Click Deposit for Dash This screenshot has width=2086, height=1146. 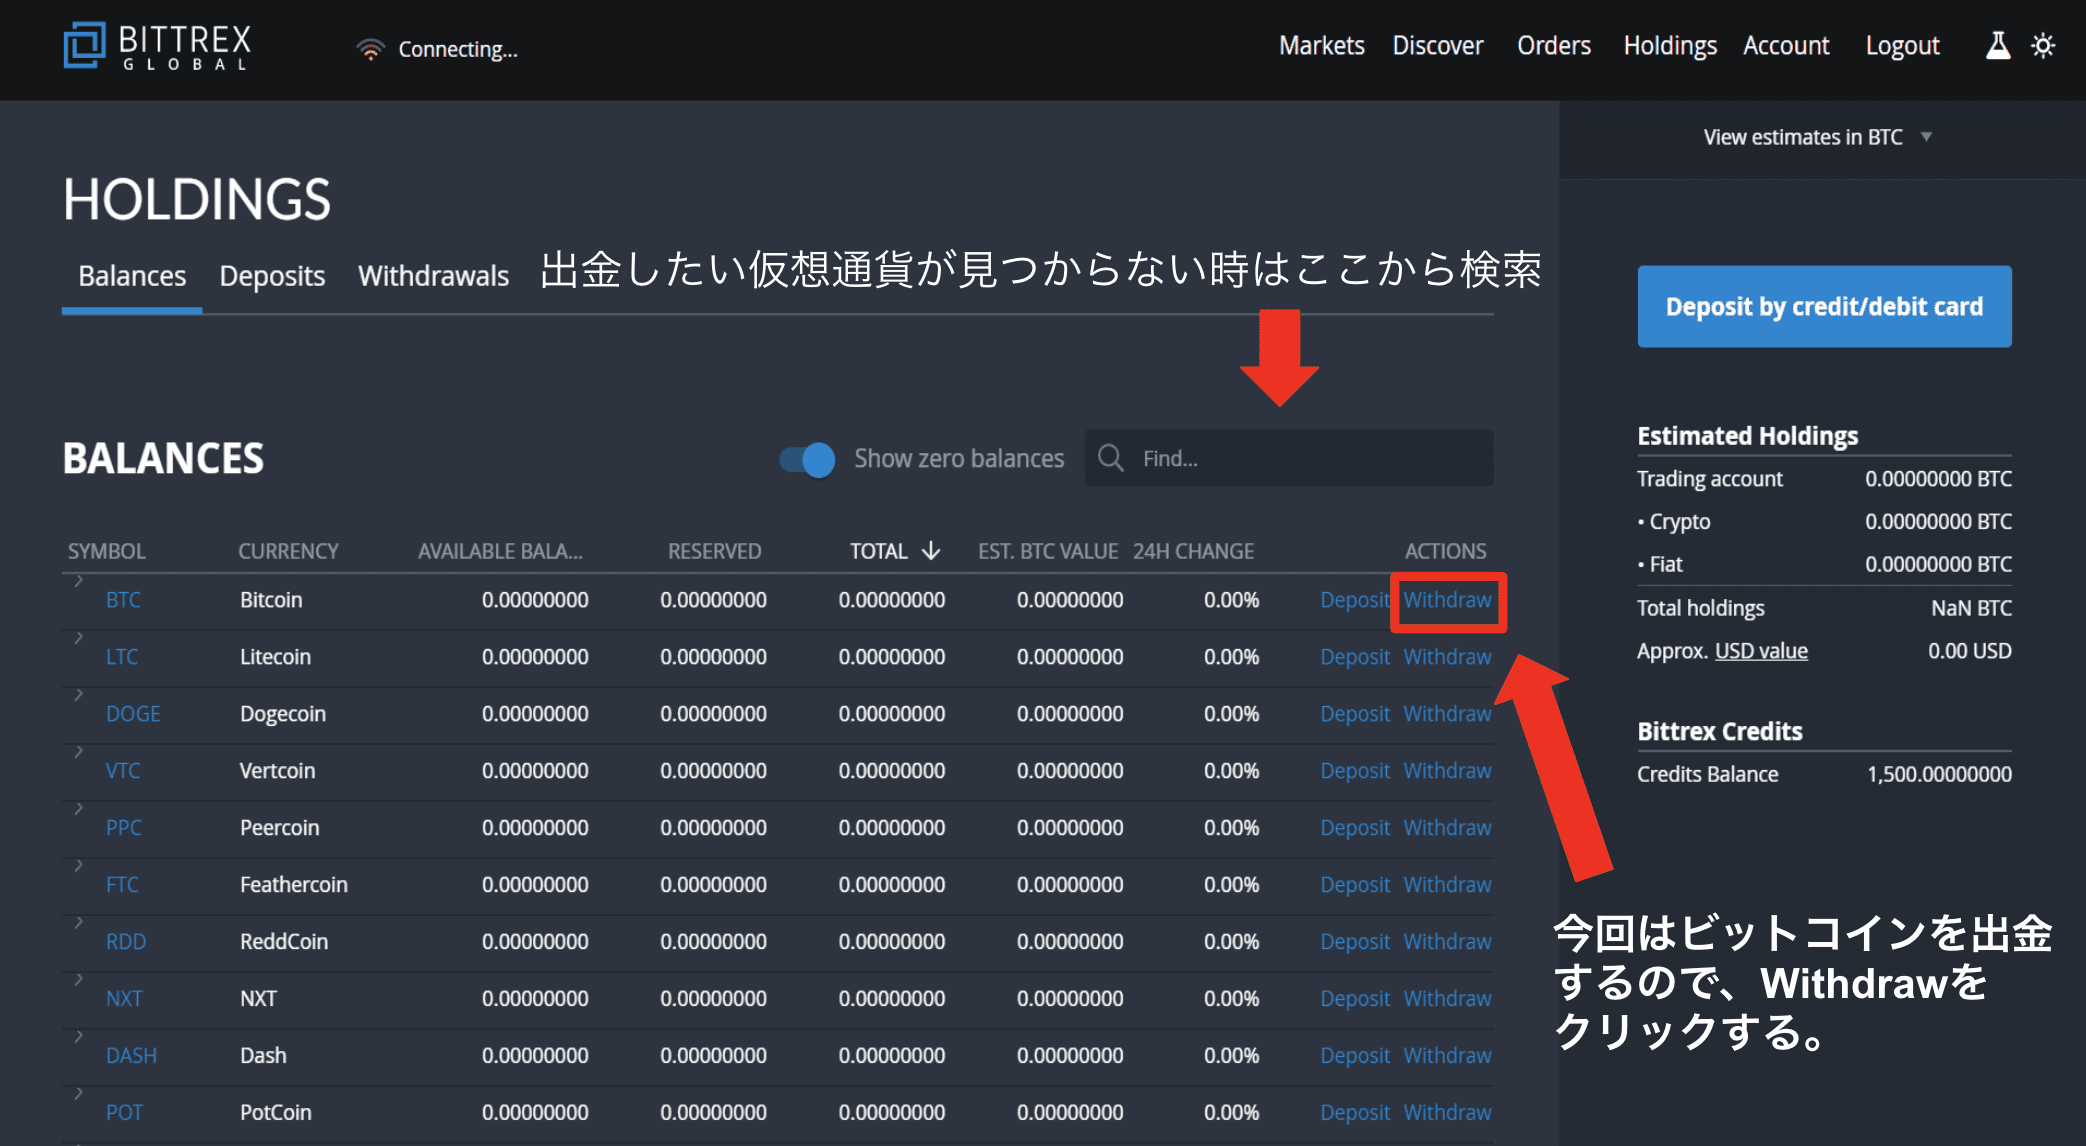pos(1355,1056)
